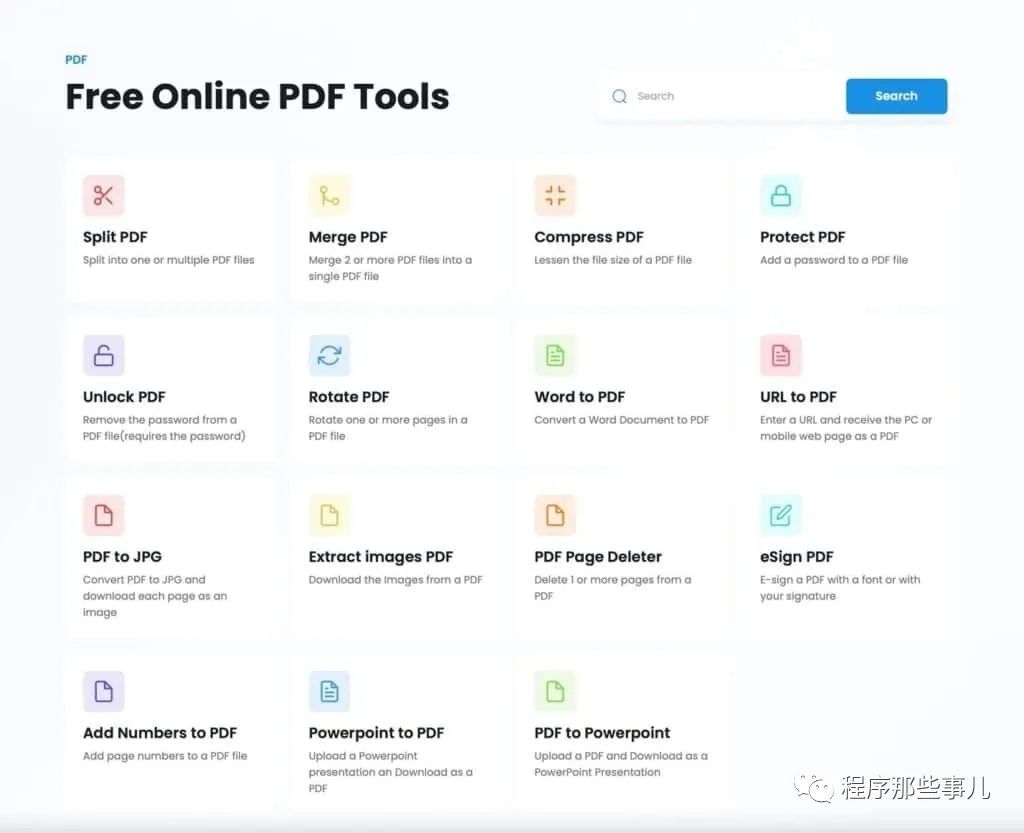This screenshot has height=833, width=1024.
Task: Click 'Enter a URL and receive' description
Action: pyautogui.click(x=846, y=428)
